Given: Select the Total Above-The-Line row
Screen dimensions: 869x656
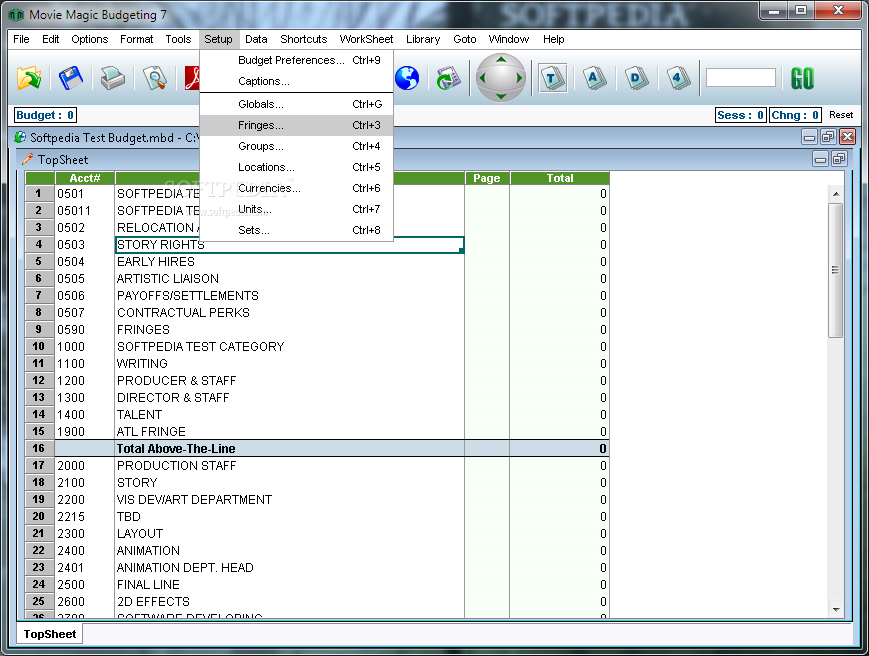Looking at the screenshot, I should 317,449.
